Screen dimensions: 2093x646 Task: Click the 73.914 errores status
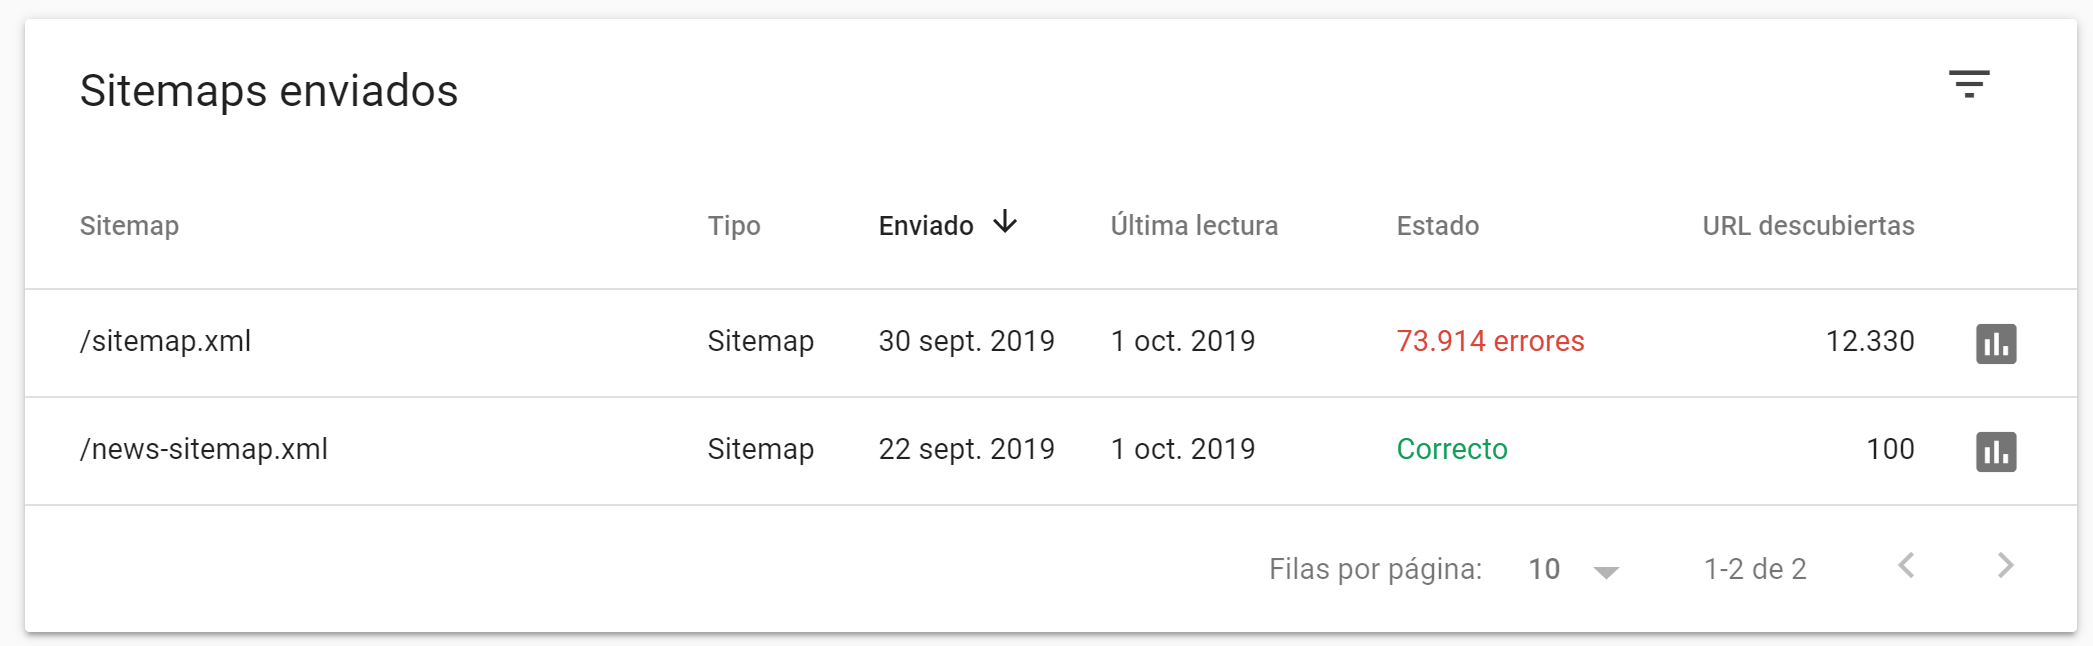pyautogui.click(x=1490, y=341)
